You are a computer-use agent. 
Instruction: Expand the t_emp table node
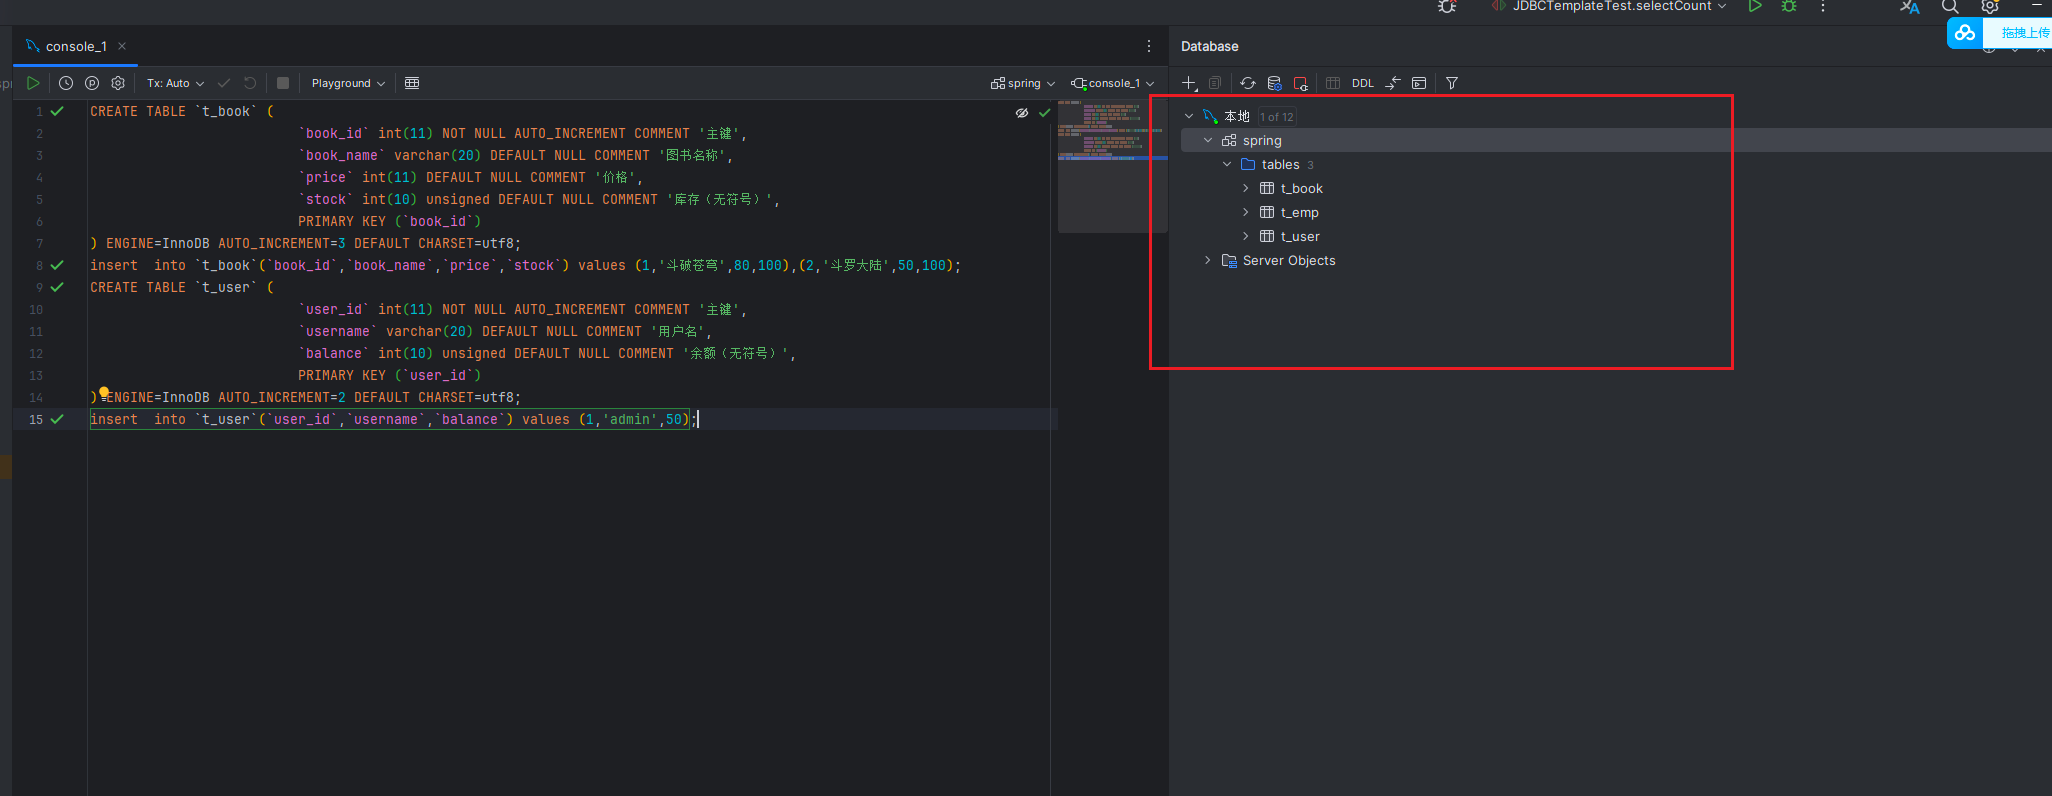coord(1246,212)
